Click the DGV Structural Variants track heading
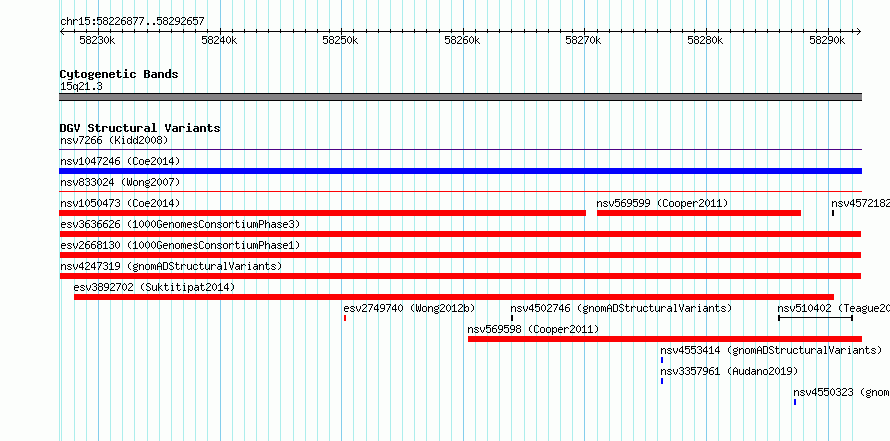Screen dimensions: 890x441 click(x=140, y=128)
